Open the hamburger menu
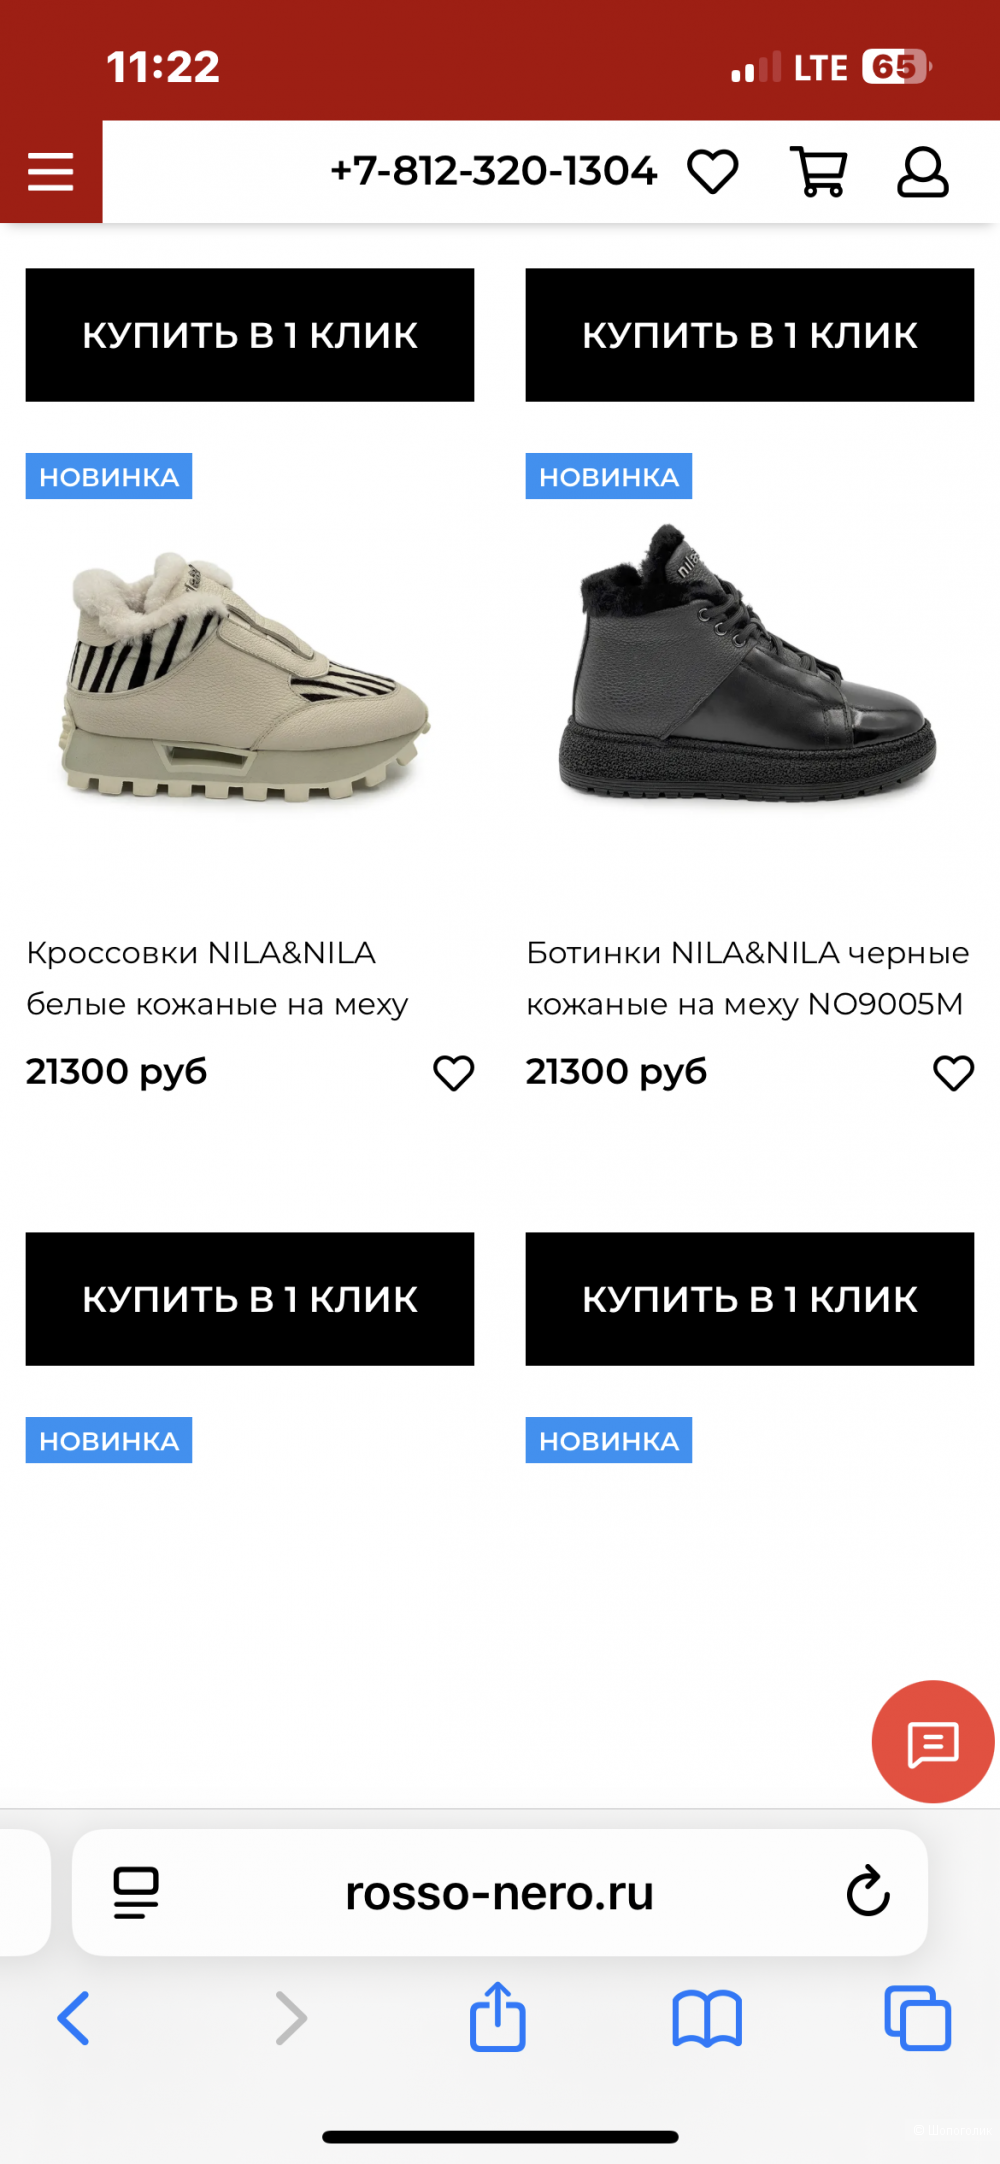Viewport: 1000px width, 2164px height. coord(51,171)
